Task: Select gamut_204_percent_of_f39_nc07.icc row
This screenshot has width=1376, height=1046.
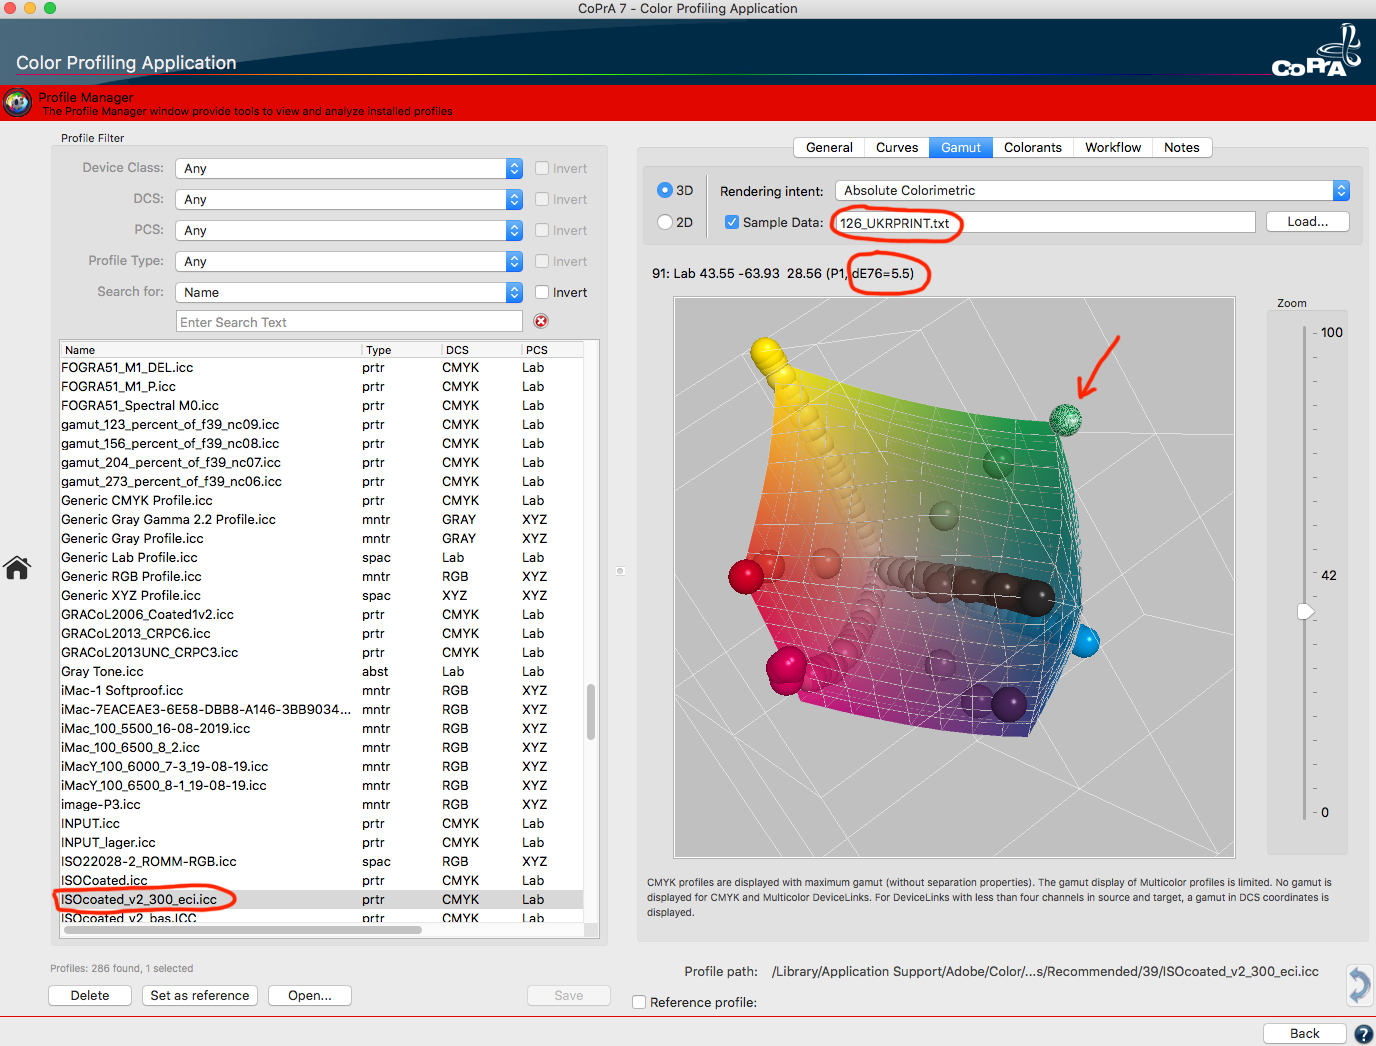Action: click(321, 462)
